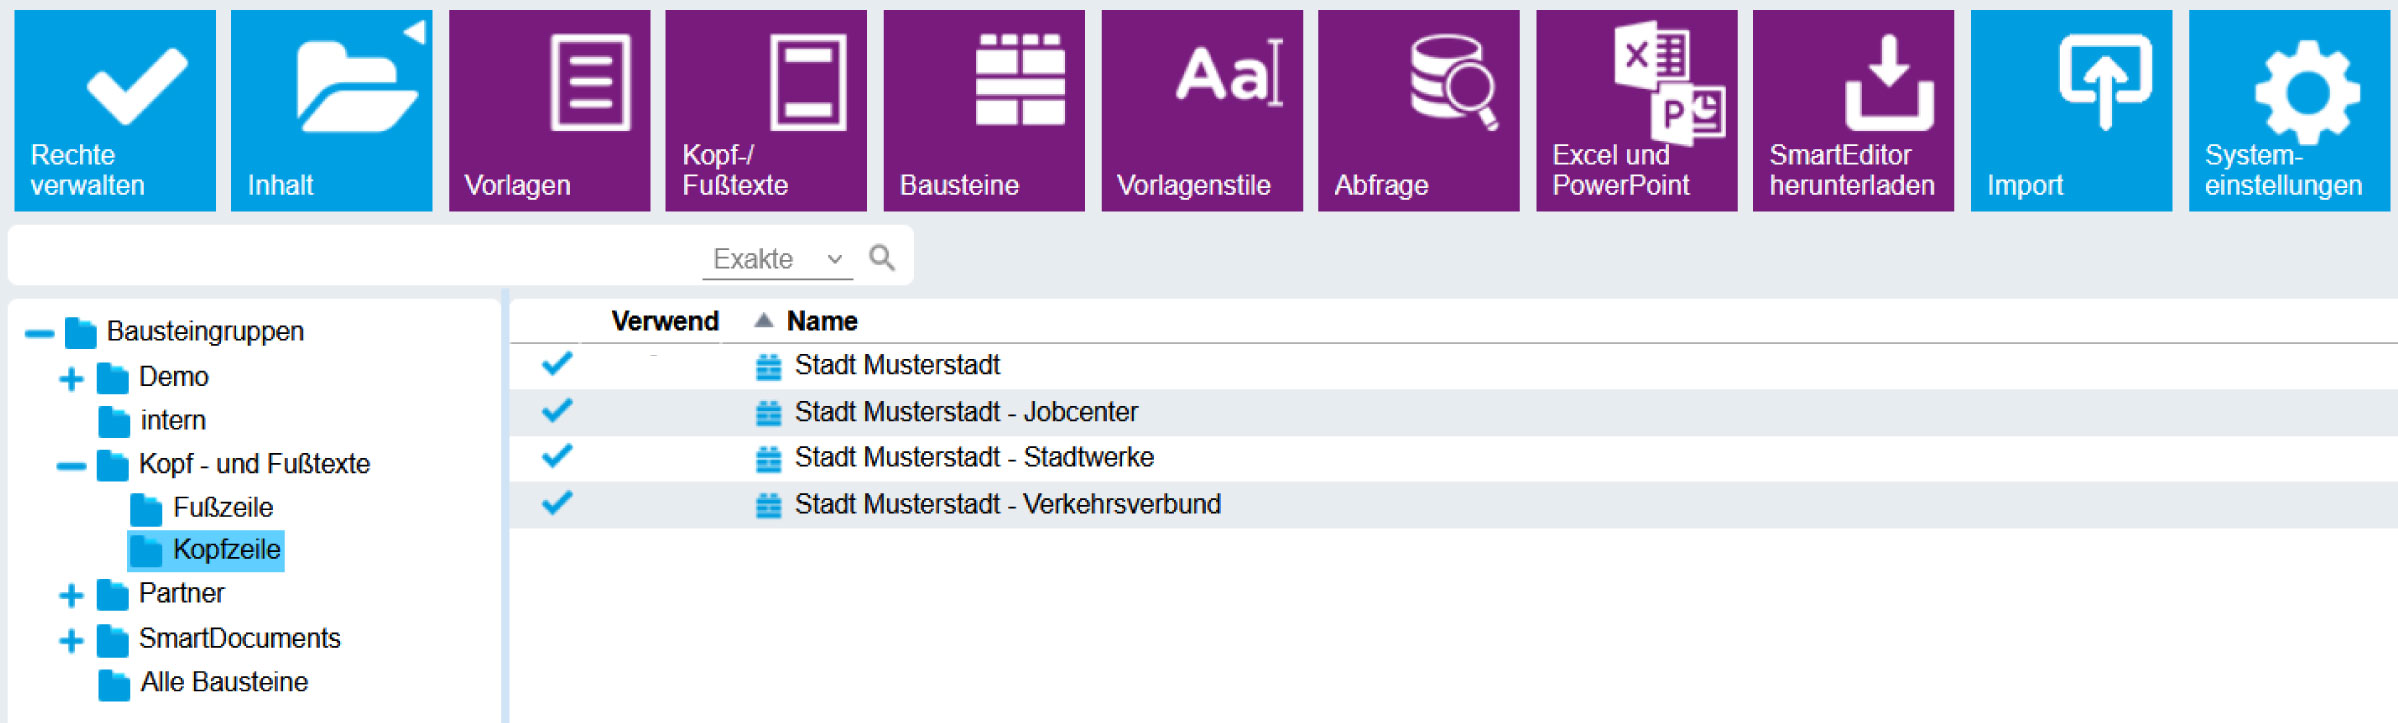This screenshot has width=2398, height=723.
Task: Open the Inhalt folder tile
Action: tap(332, 110)
